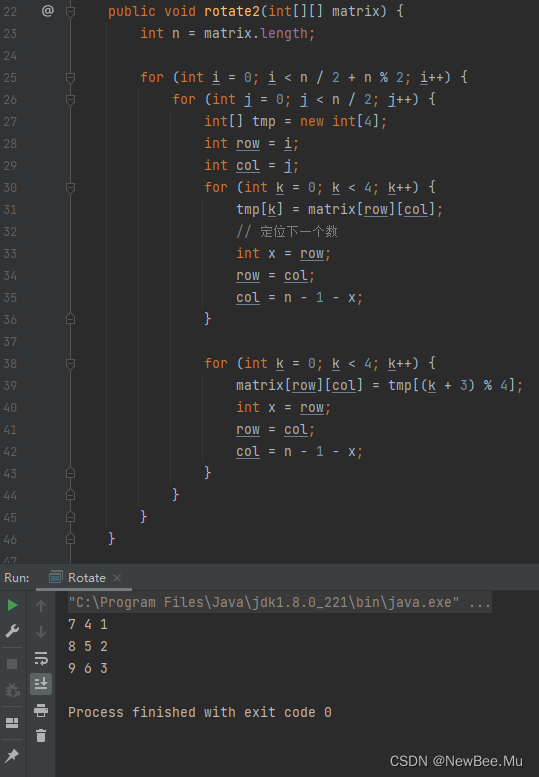Click 'tmp[k]' on line 31
Viewport: 539px width, 777px height.
pos(260,209)
